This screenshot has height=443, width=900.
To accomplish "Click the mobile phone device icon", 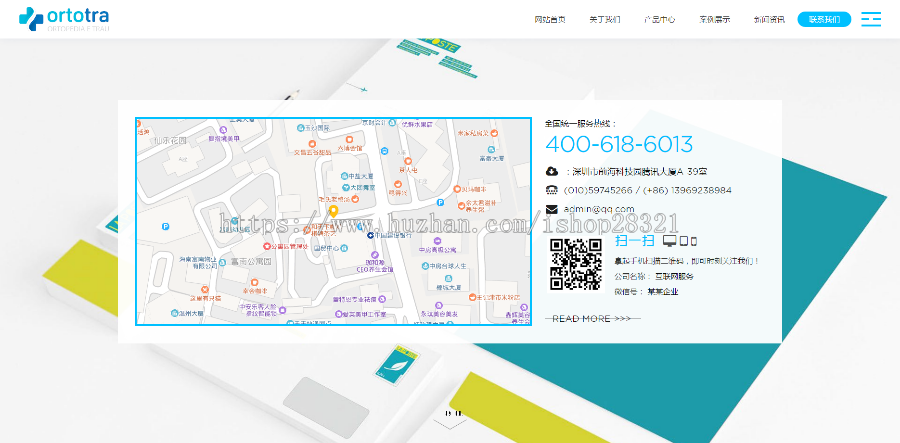I will [x=693, y=241].
